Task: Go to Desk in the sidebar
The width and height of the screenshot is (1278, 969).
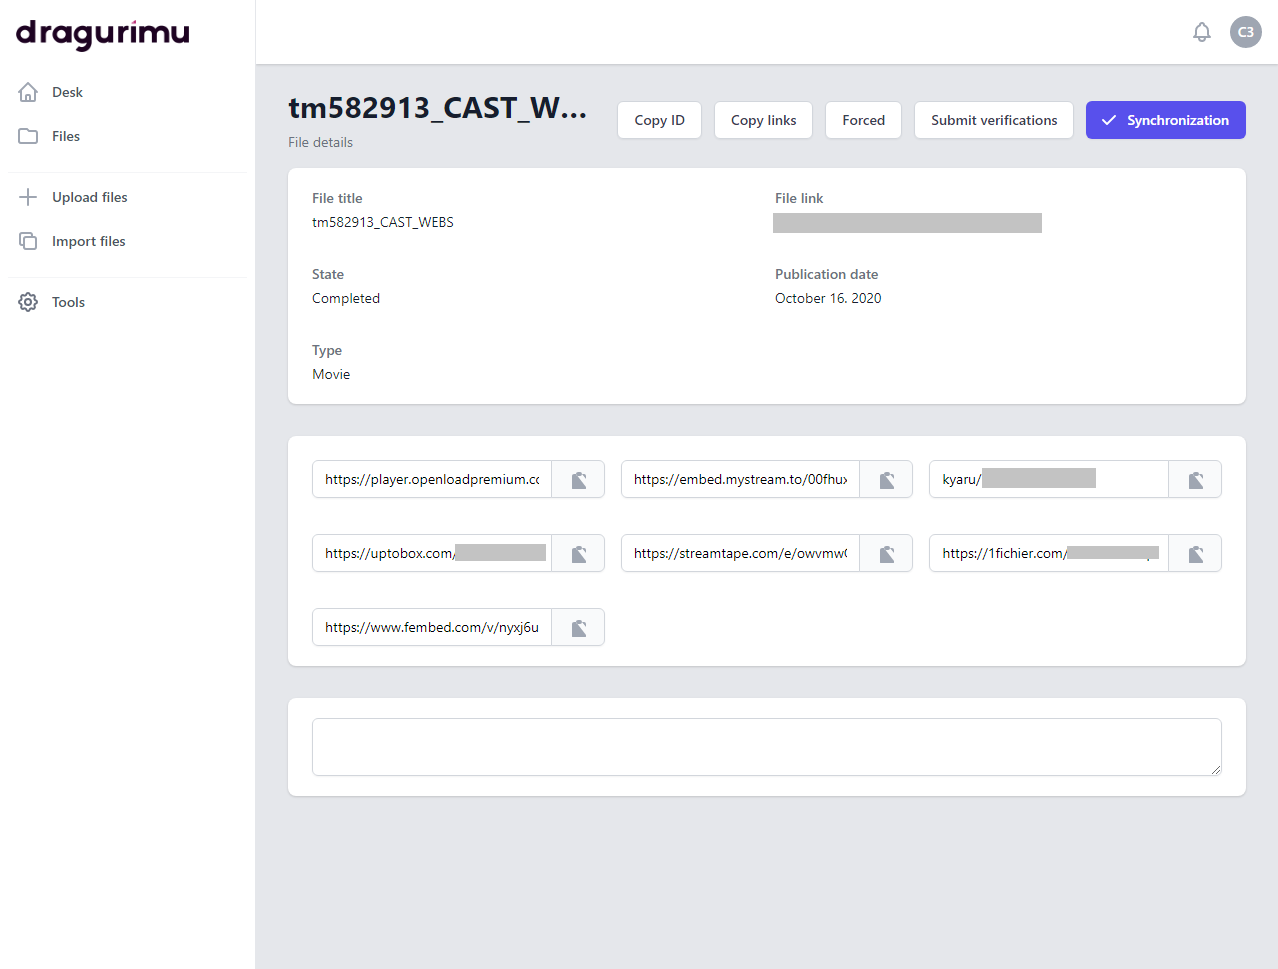Action: coord(67,92)
